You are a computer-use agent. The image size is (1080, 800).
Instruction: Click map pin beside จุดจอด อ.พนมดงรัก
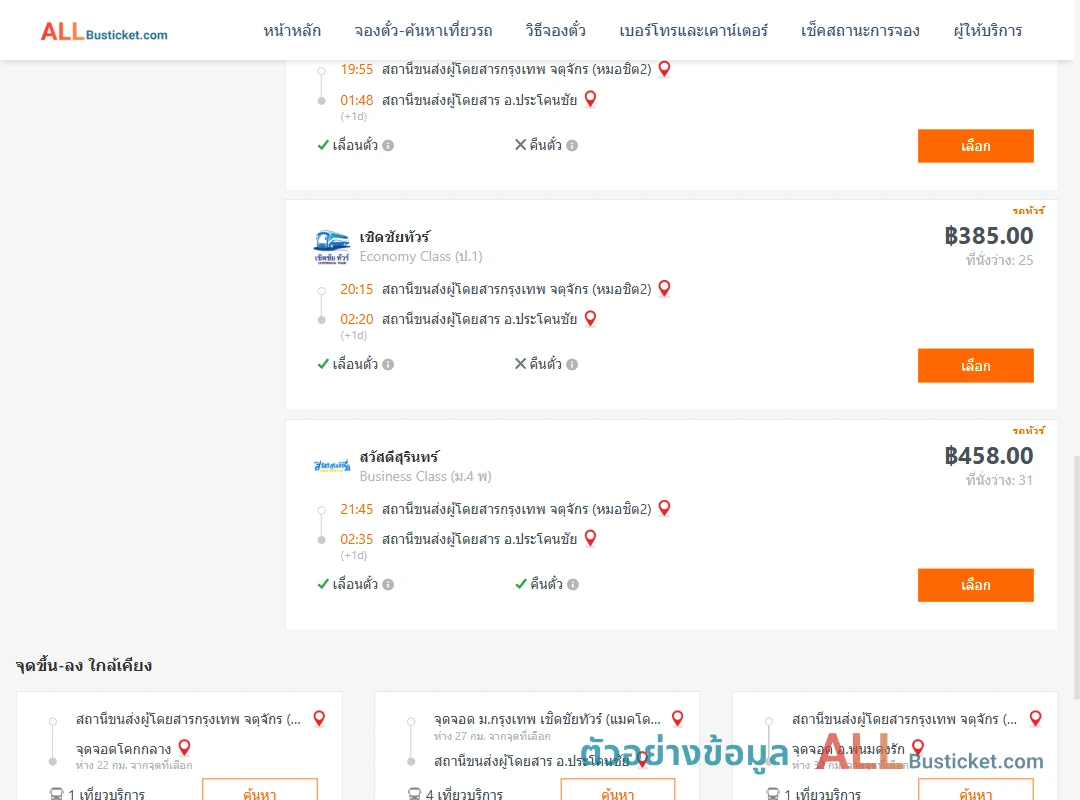point(918,748)
